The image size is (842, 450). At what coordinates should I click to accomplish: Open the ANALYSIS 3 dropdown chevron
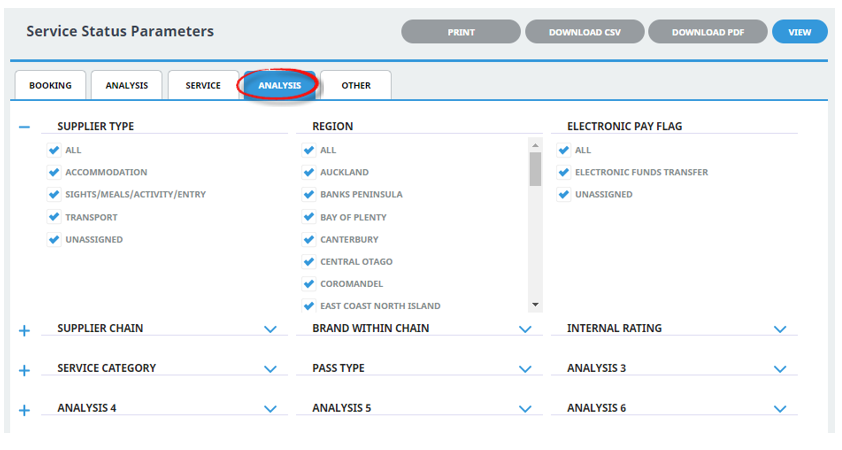[x=780, y=369]
